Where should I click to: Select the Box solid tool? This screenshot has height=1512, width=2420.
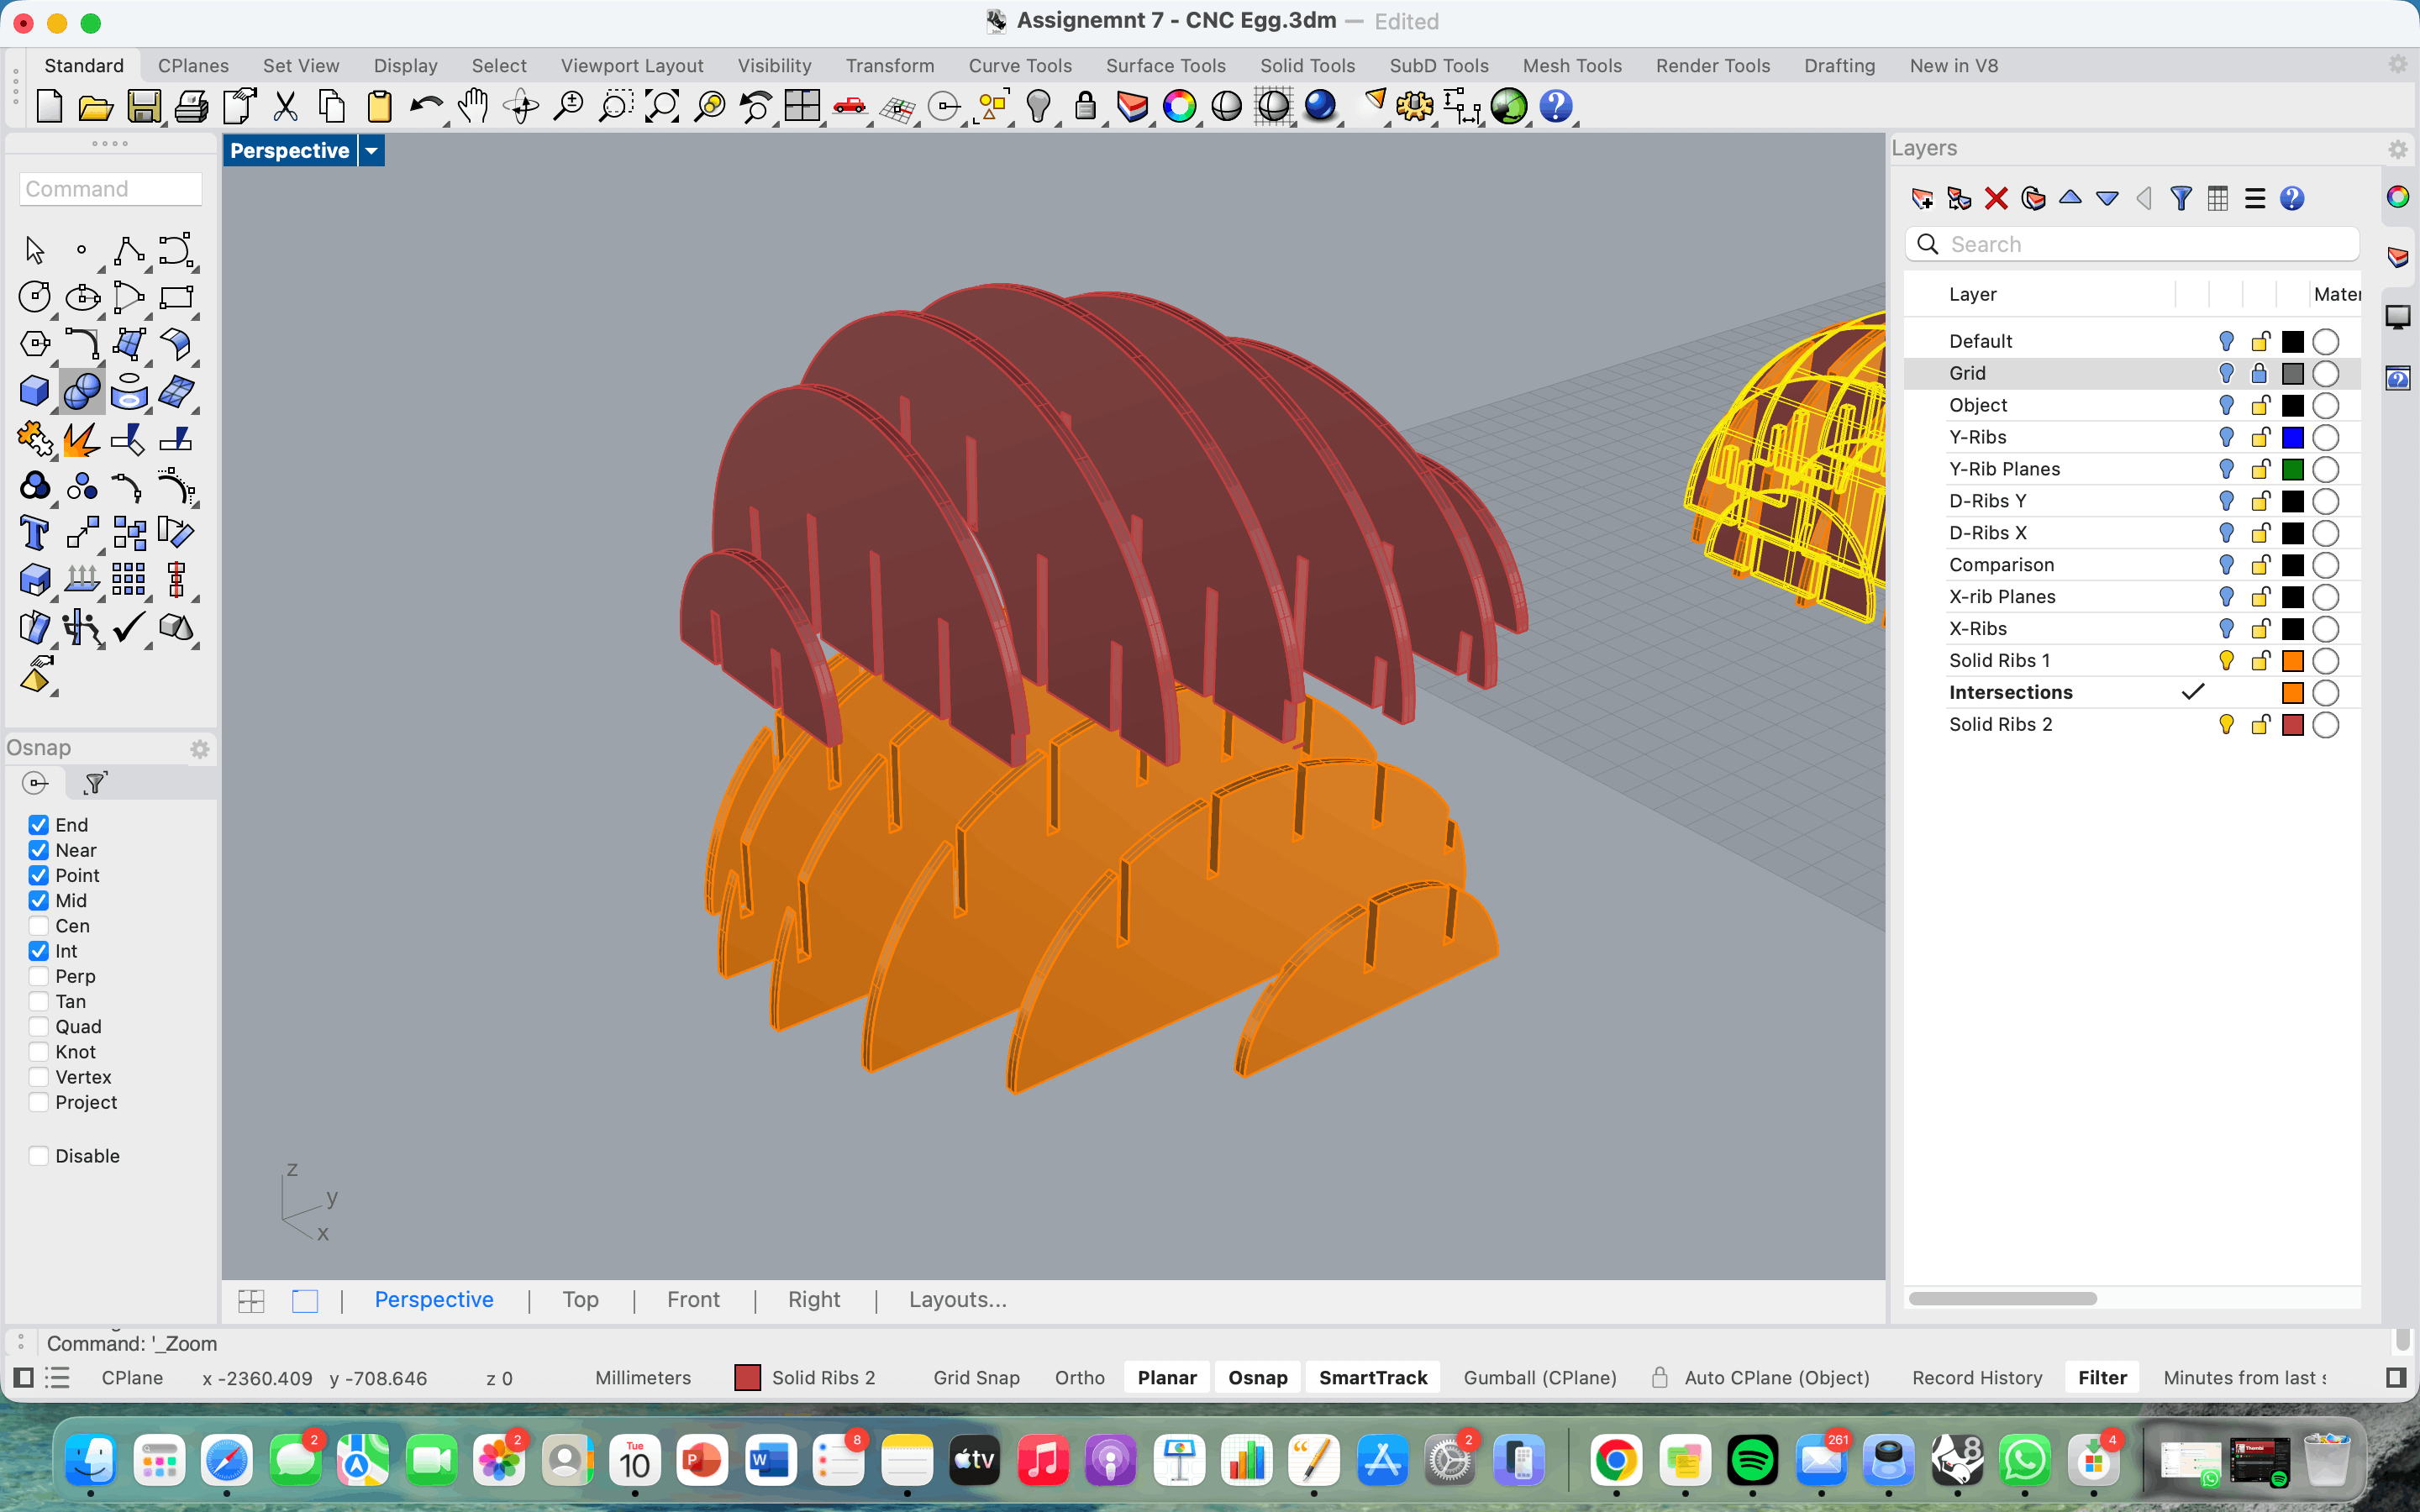tap(34, 391)
